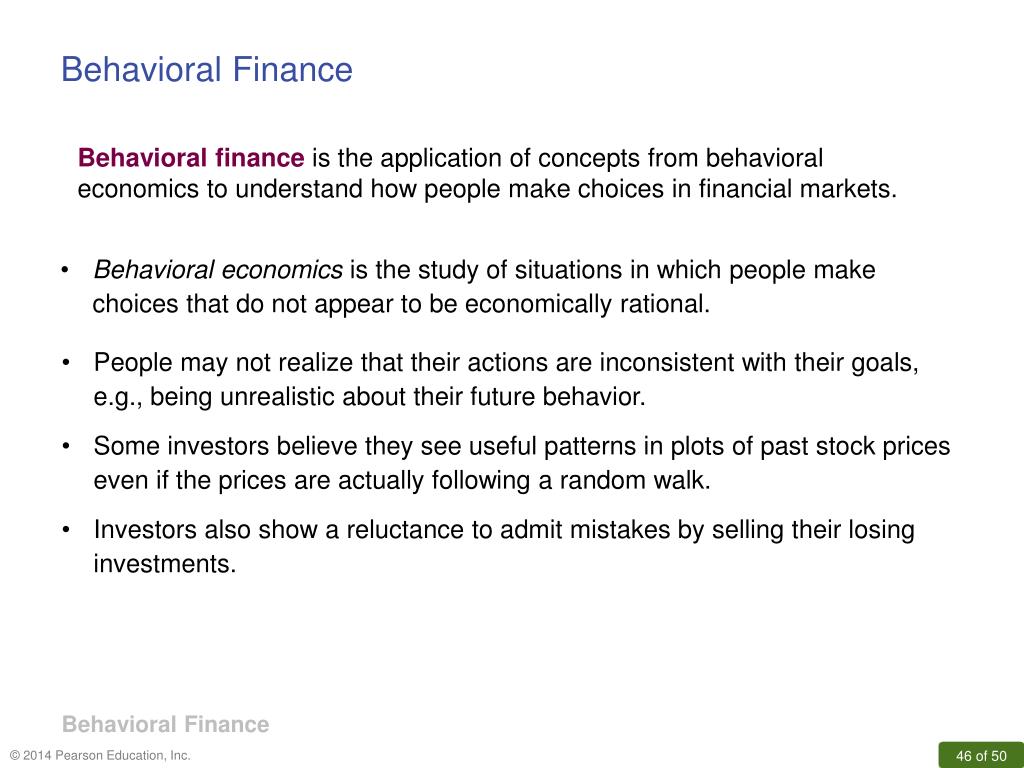The height and width of the screenshot is (768, 1024).
Task: Click the phrase financial markets
Action: (797, 189)
